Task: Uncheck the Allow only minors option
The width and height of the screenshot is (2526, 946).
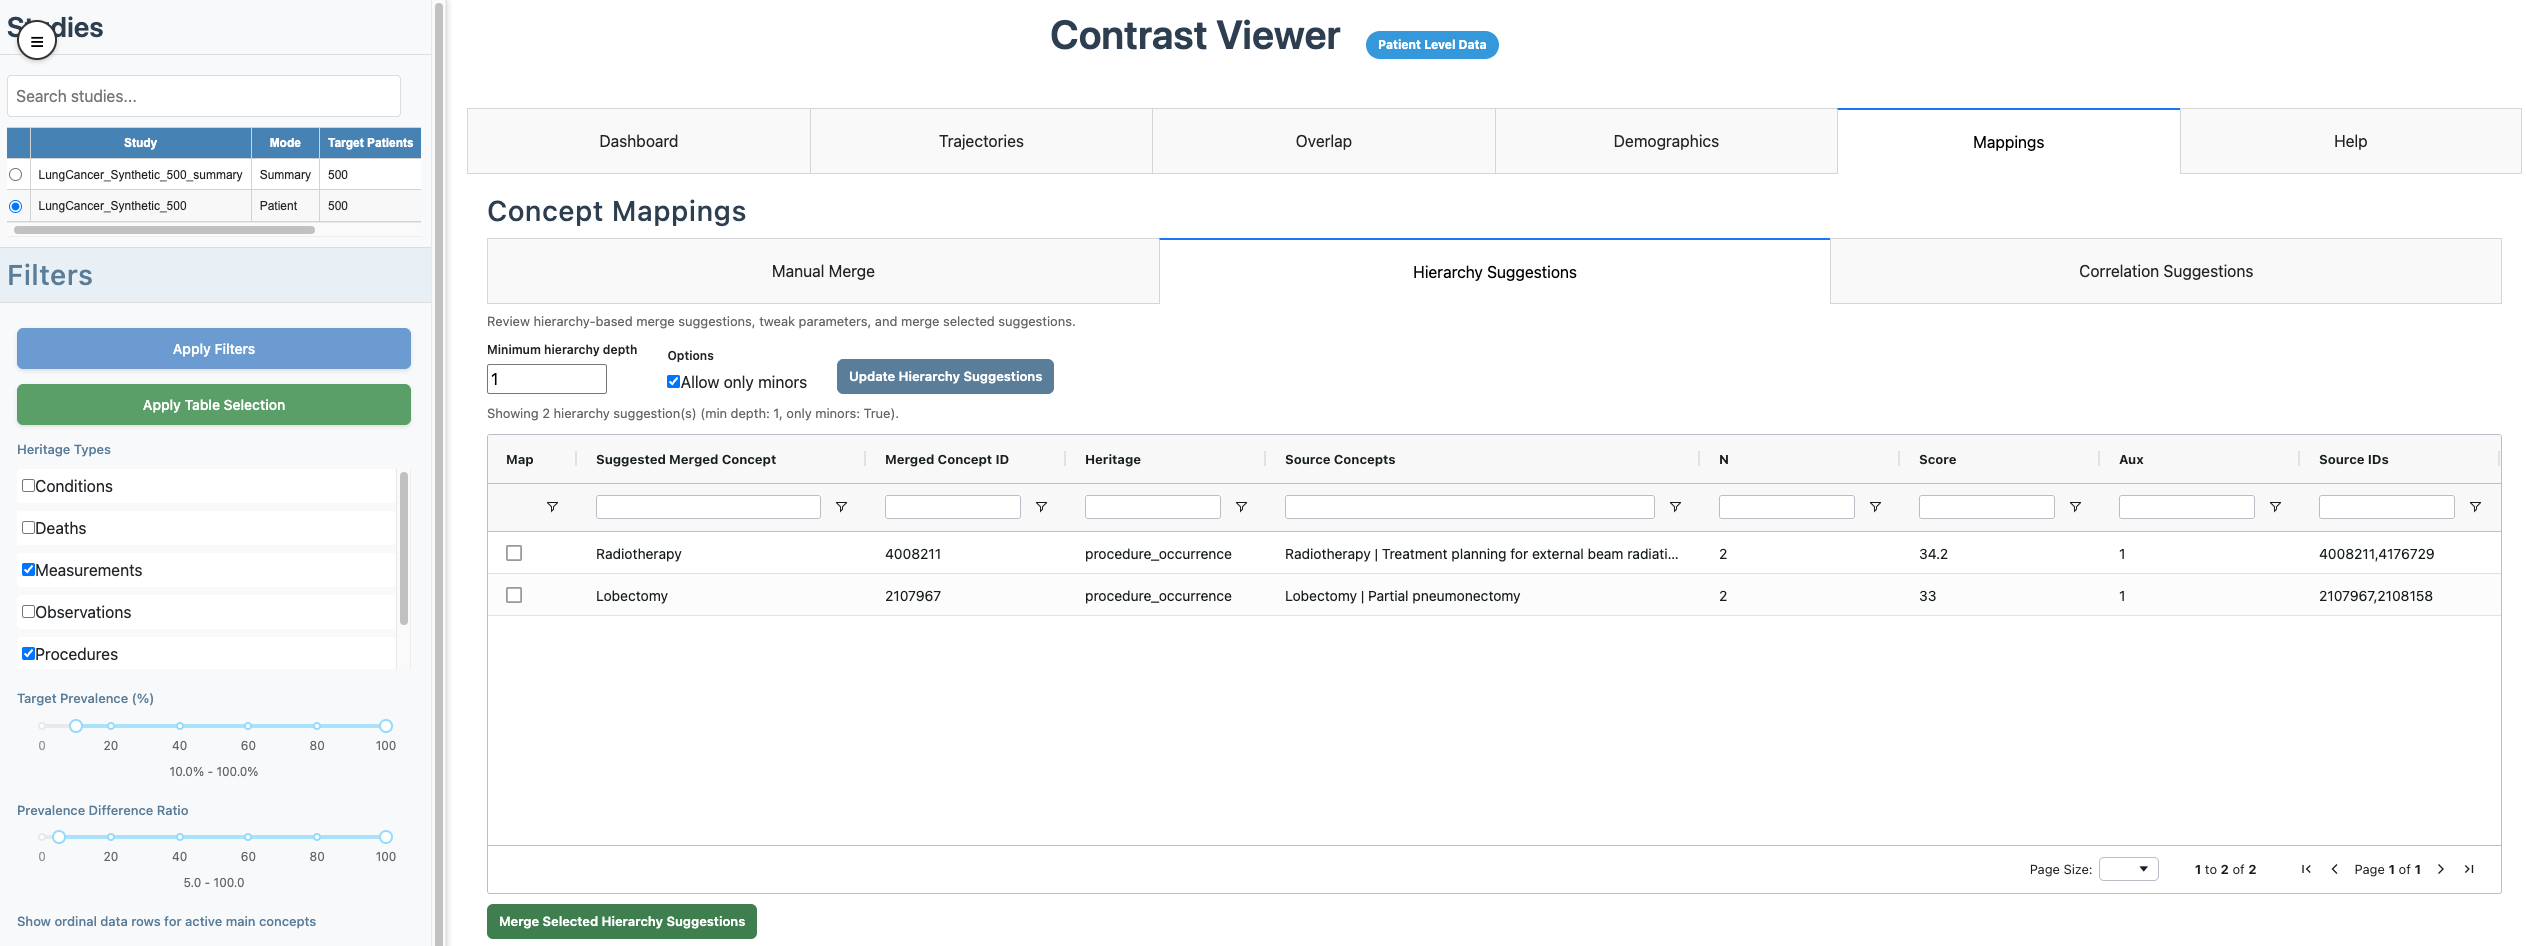Action: coord(673,381)
